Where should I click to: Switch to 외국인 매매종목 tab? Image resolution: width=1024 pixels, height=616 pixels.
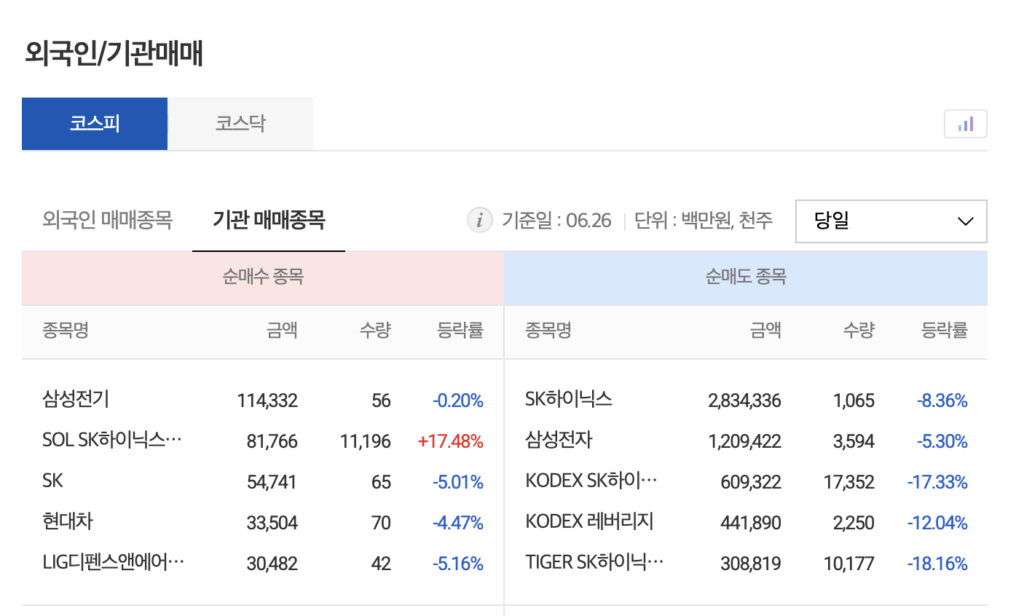tap(107, 220)
